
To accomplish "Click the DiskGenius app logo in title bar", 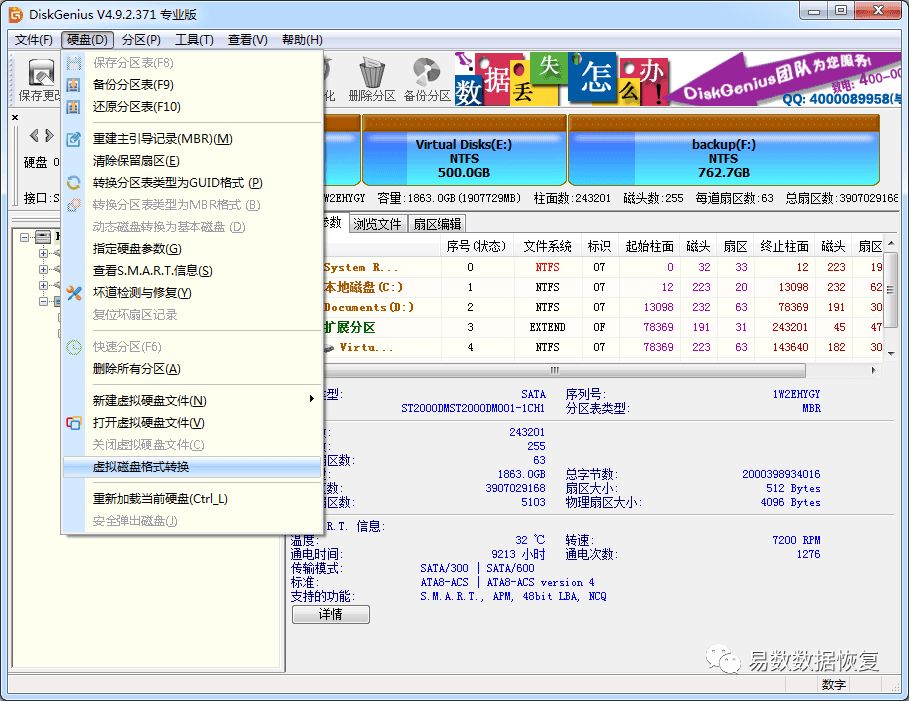I will (x=16, y=14).
